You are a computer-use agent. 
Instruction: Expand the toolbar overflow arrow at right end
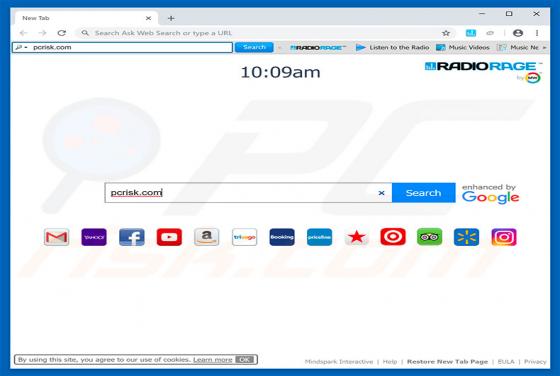pyautogui.click(x=545, y=47)
